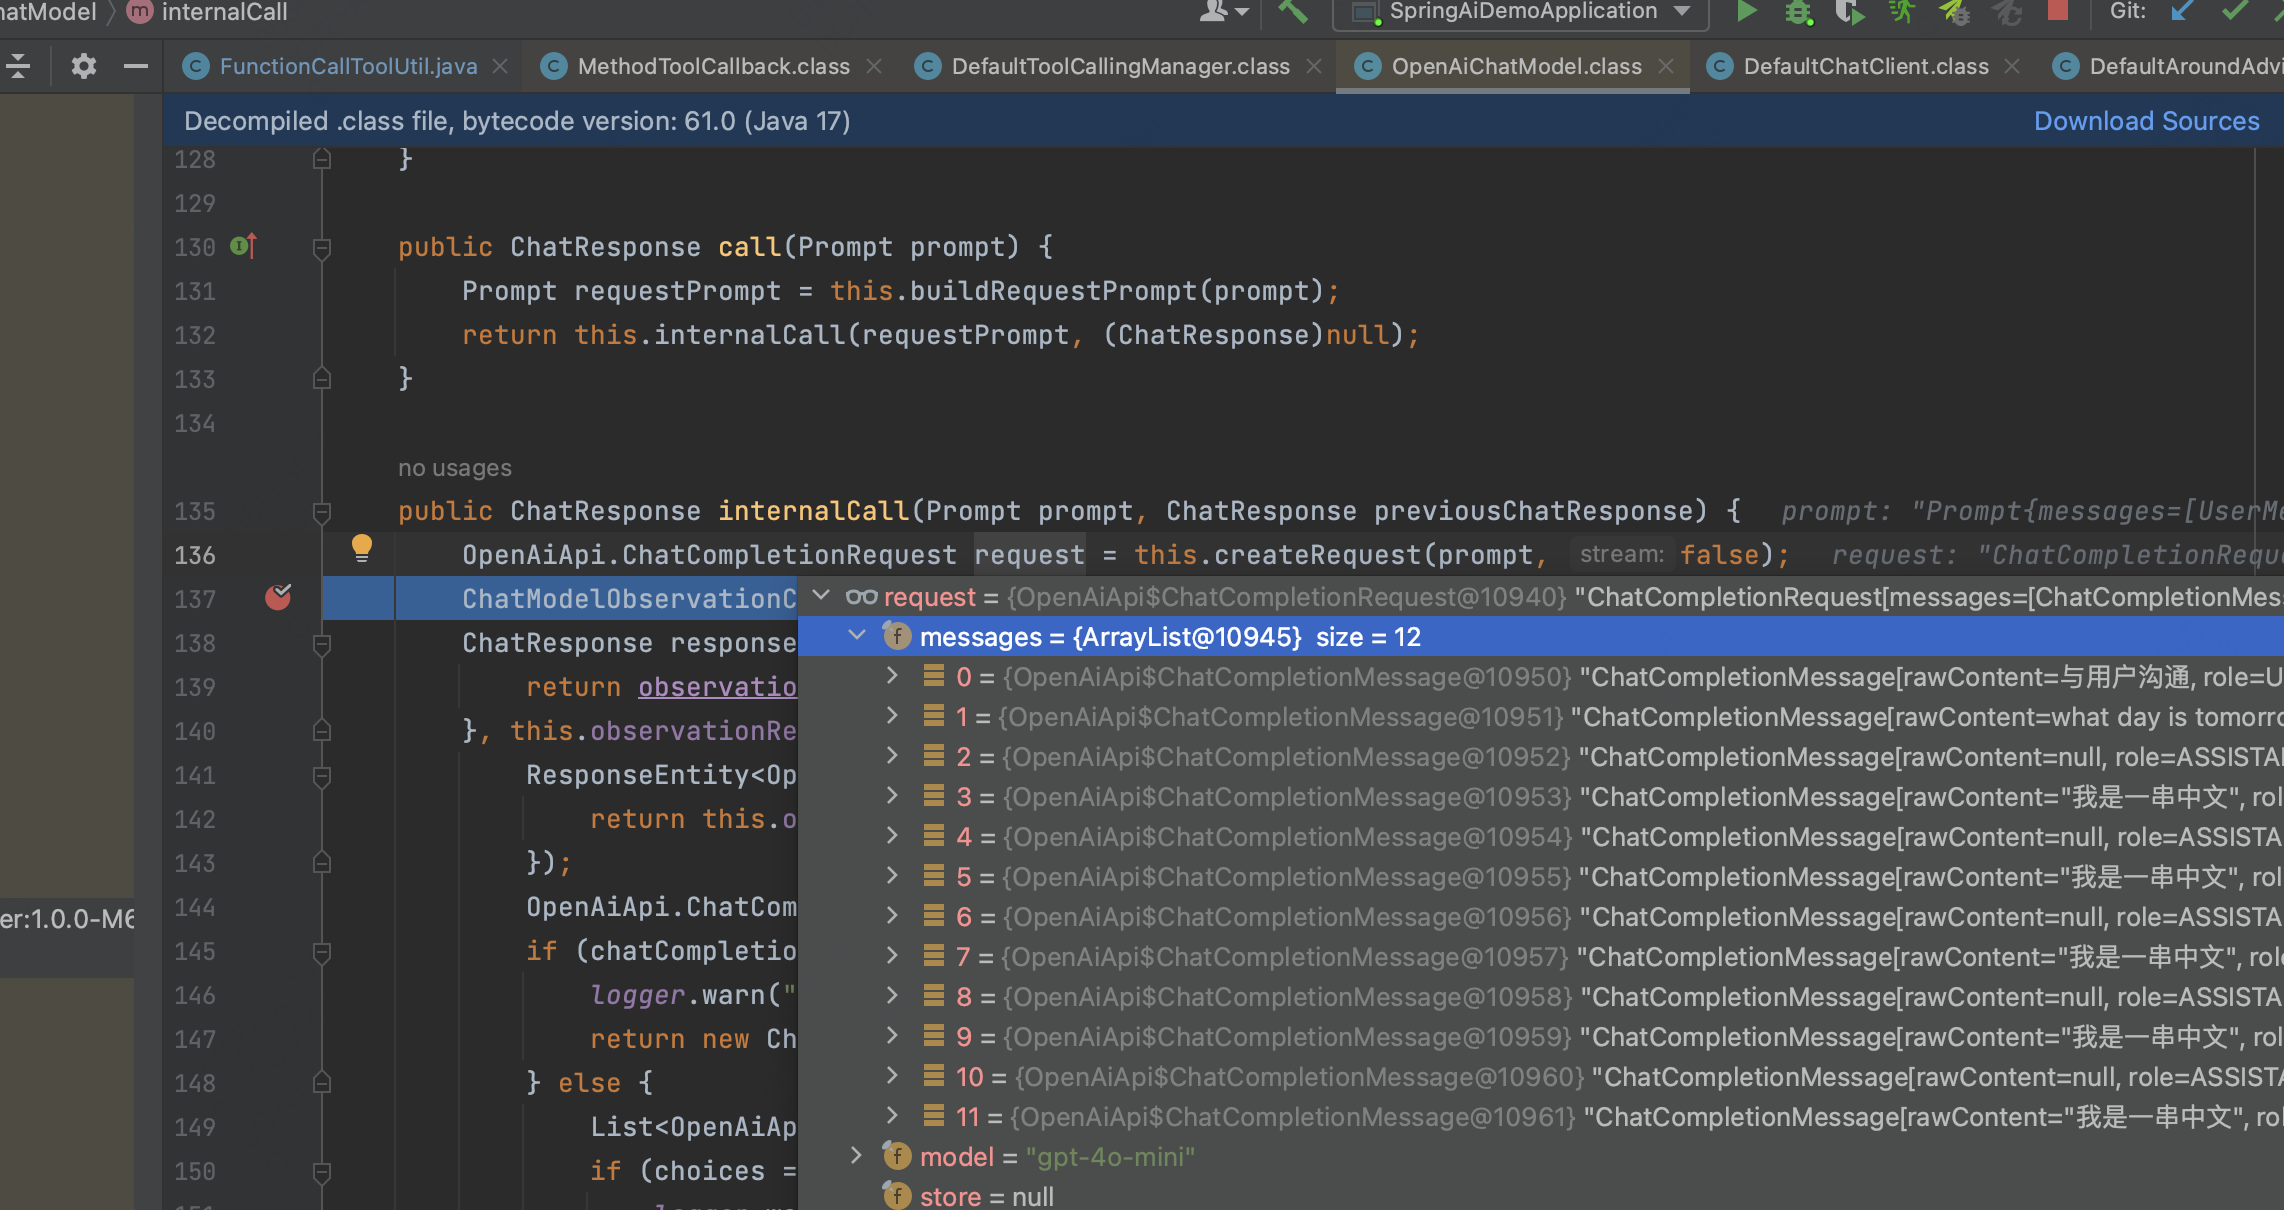Click the method icon next to internalCall breadcrumb
This screenshot has width=2284, height=1210.
point(140,12)
